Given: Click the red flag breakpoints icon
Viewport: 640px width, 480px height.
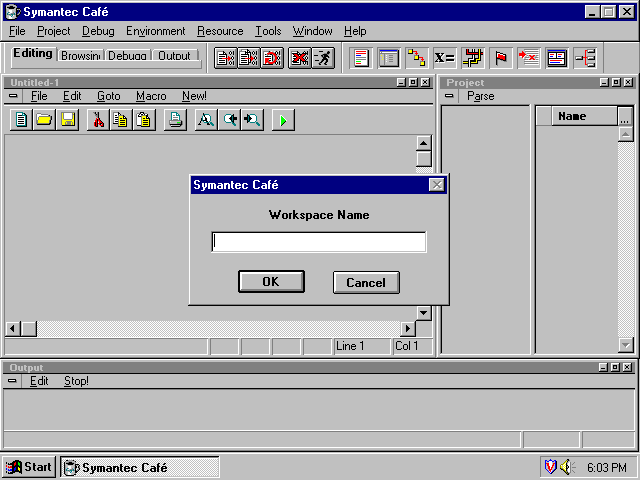Looking at the screenshot, I should click(501, 58).
